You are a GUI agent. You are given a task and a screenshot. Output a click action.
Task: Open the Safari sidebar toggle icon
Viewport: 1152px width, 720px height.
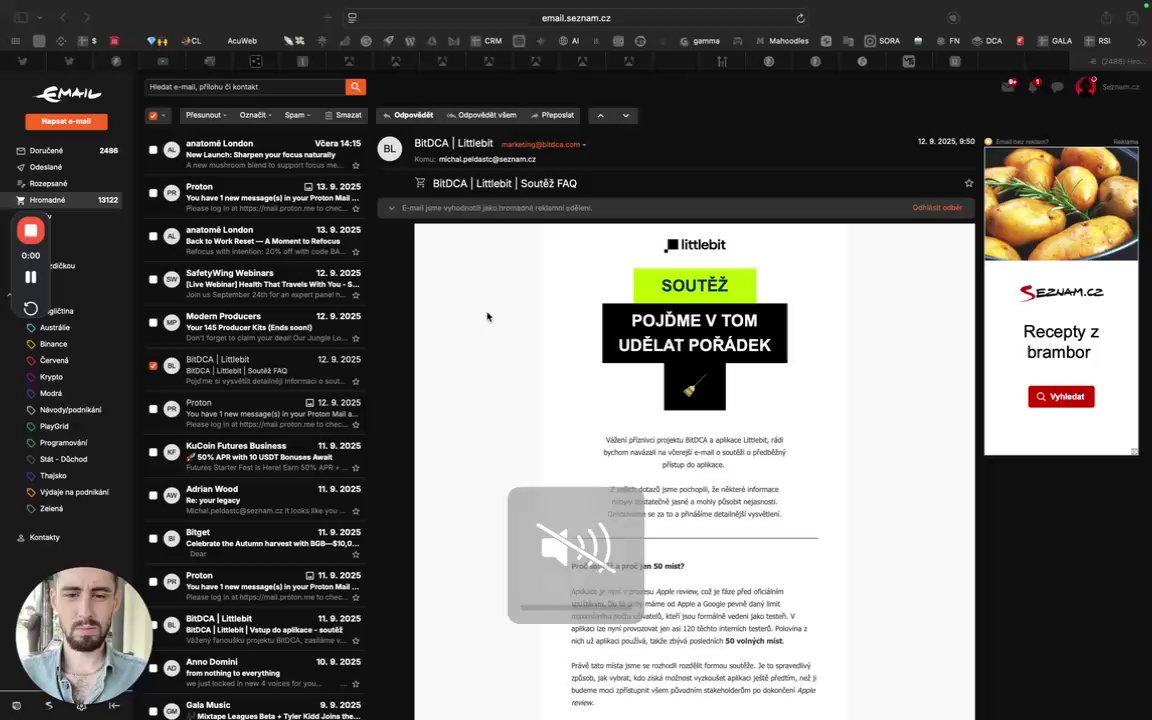21,18
